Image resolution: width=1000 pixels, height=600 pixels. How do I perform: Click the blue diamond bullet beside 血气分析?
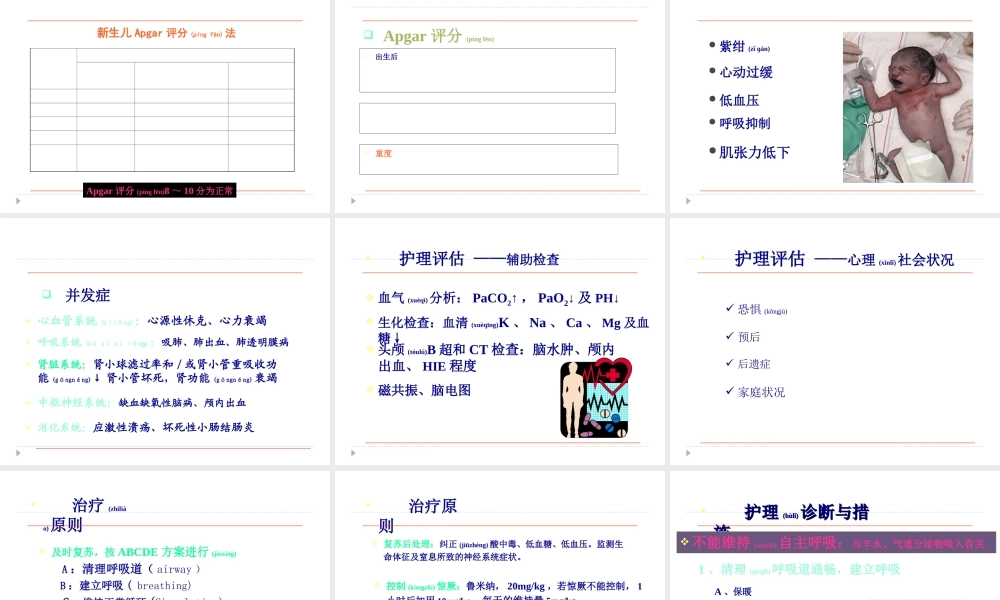click(x=368, y=297)
